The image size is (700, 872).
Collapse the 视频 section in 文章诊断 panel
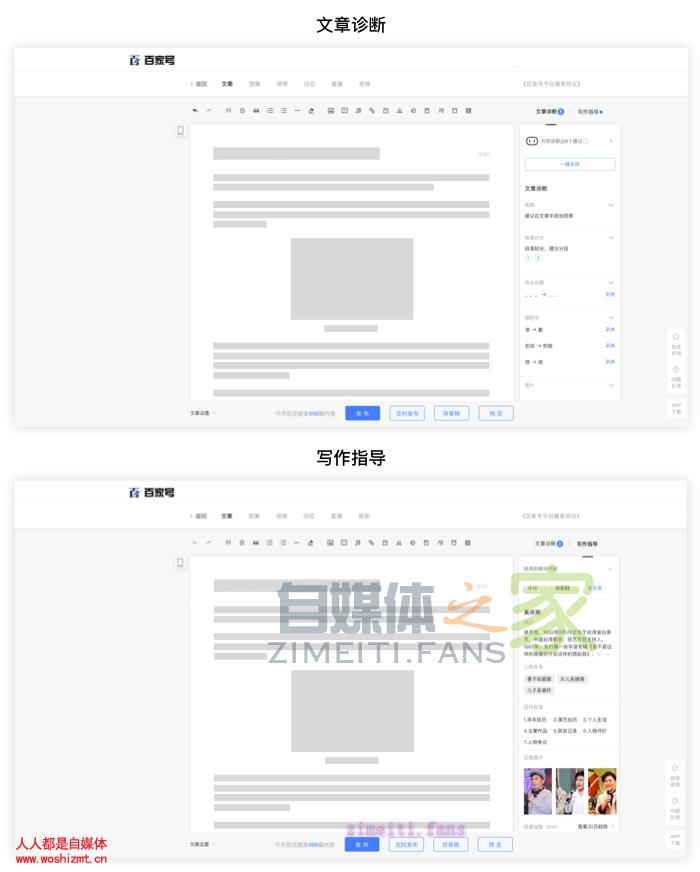tap(611, 205)
